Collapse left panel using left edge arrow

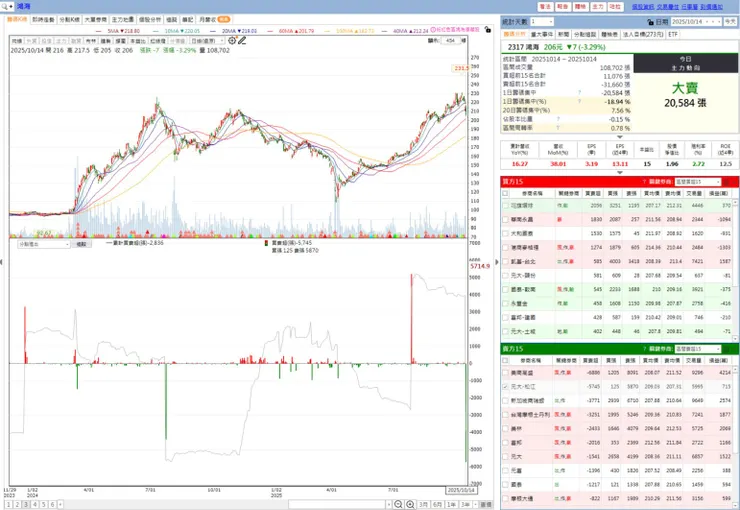[x=1, y=262]
